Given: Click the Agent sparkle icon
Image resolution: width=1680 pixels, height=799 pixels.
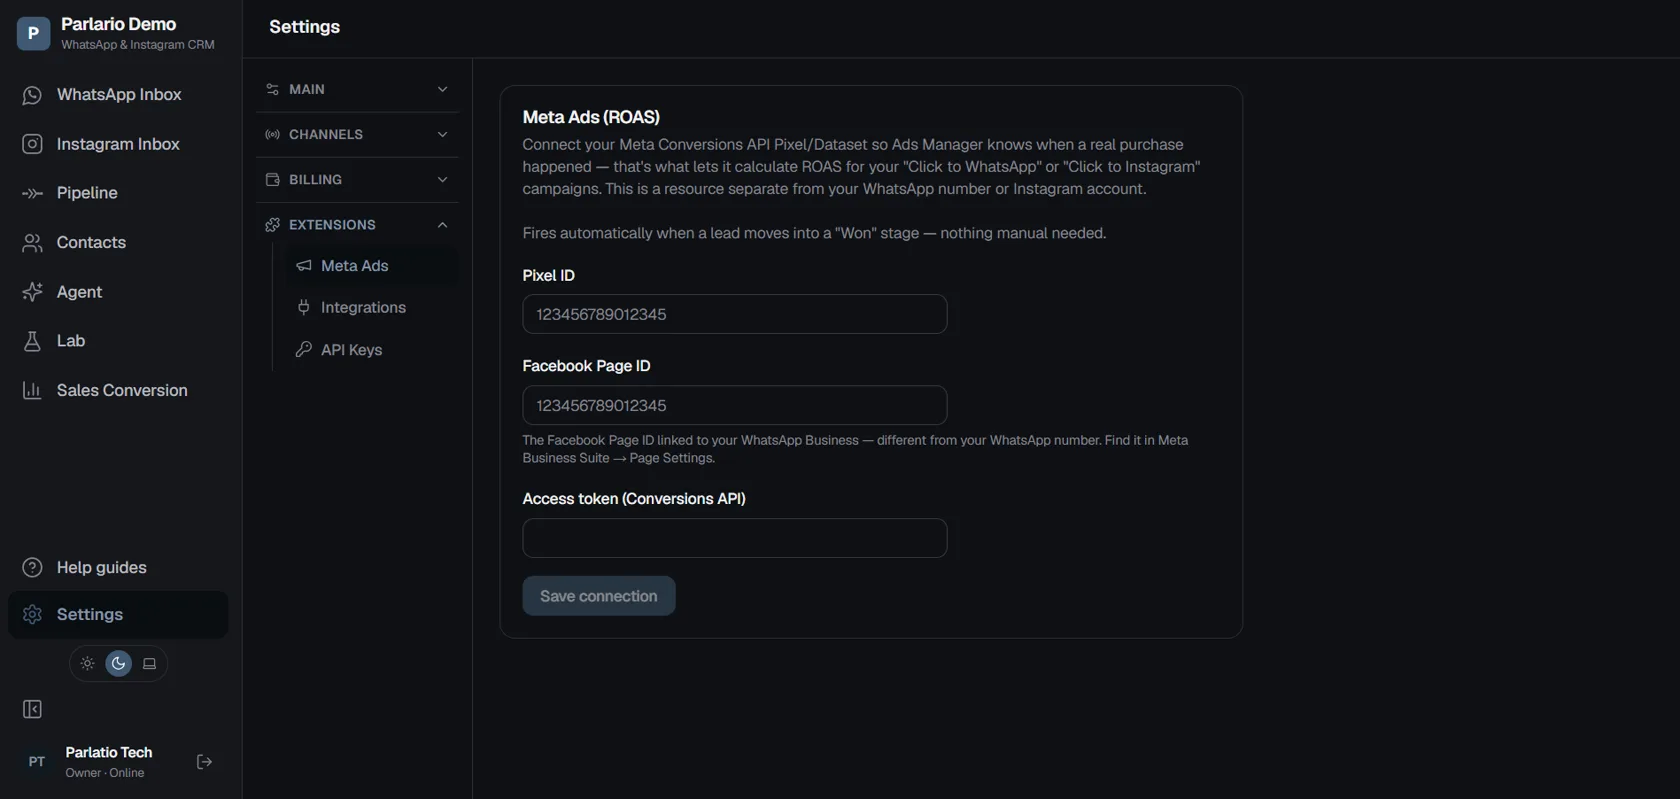Looking at the screenshot, I should (x=32, y=292).
